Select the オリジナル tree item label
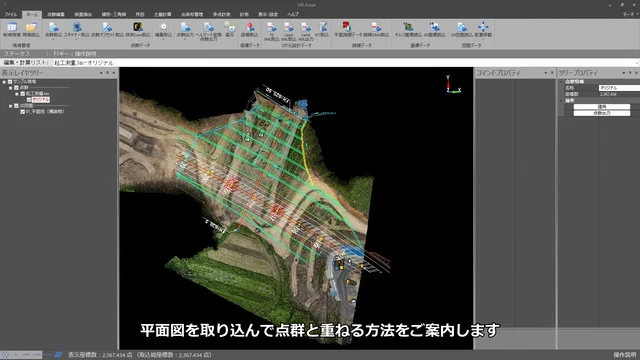 tap(40, 100)
